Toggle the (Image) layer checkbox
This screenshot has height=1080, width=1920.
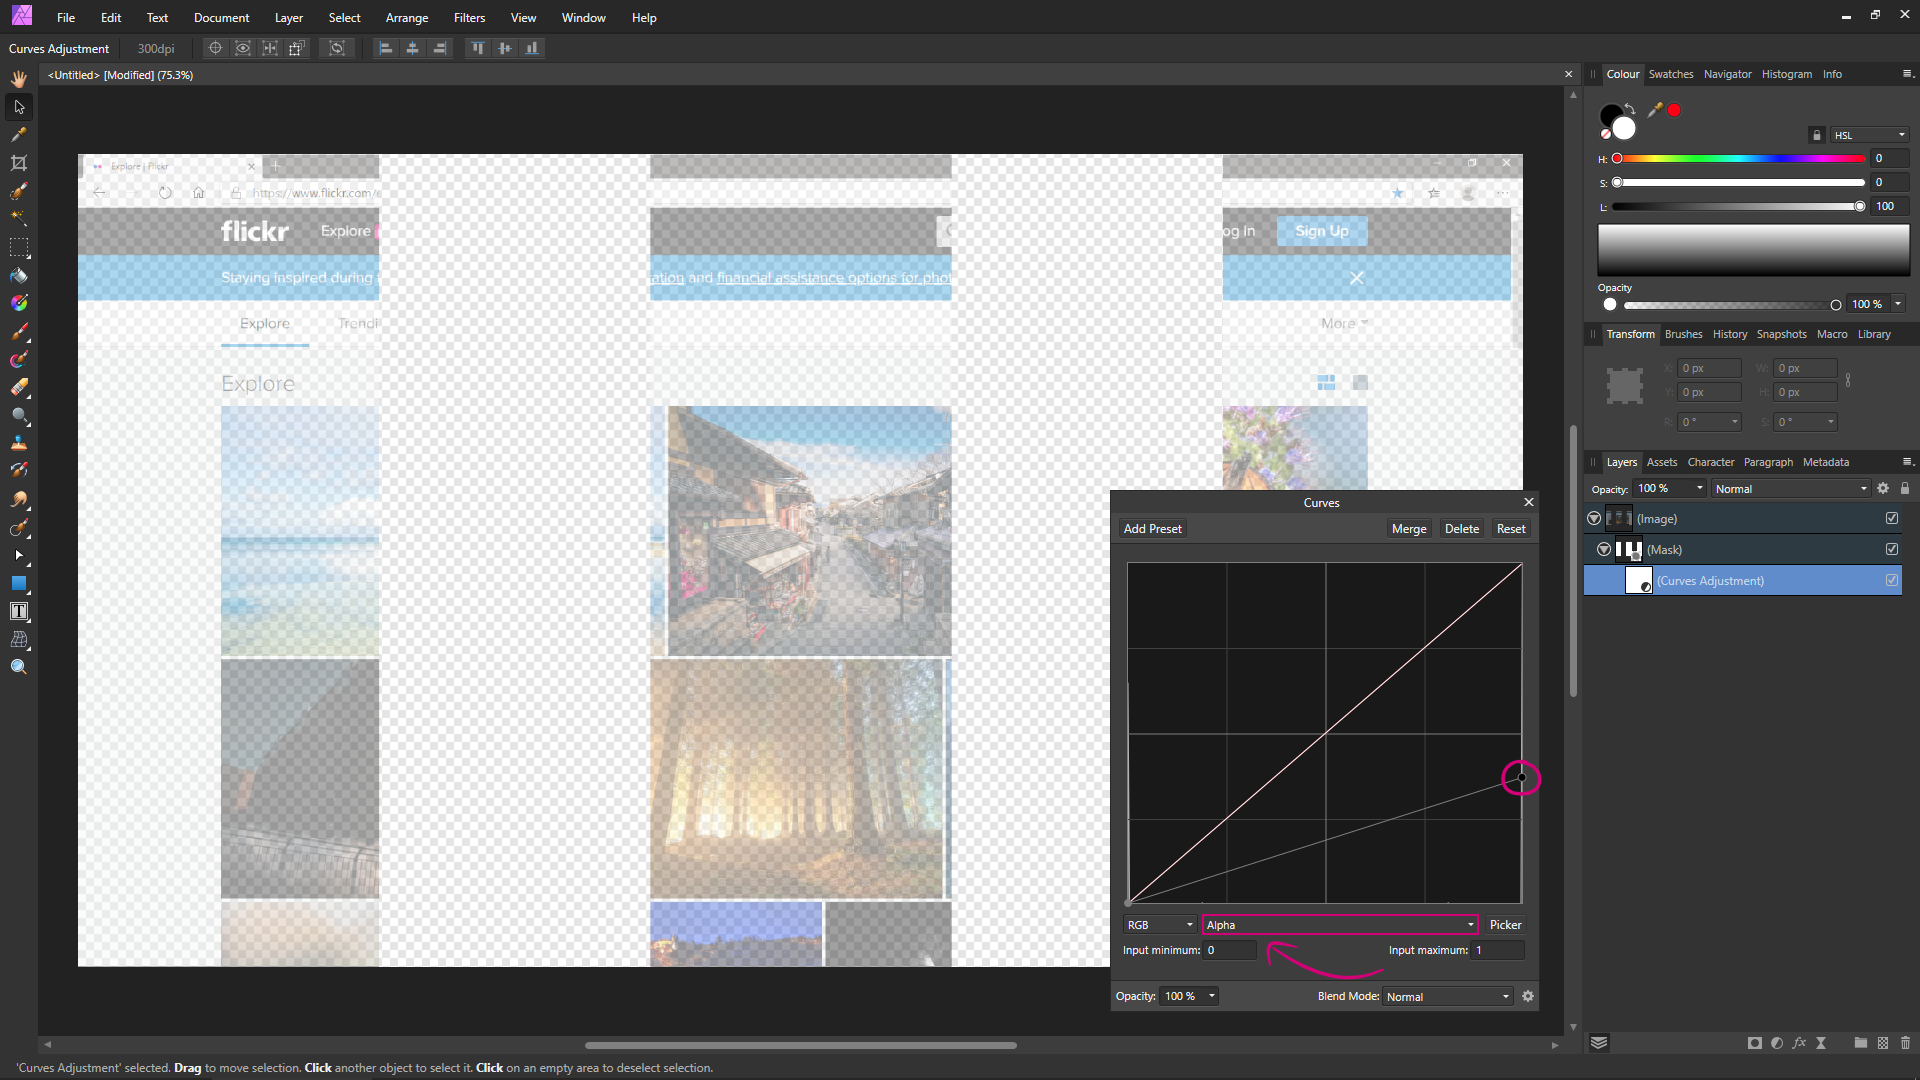[x=1891, y=518]
